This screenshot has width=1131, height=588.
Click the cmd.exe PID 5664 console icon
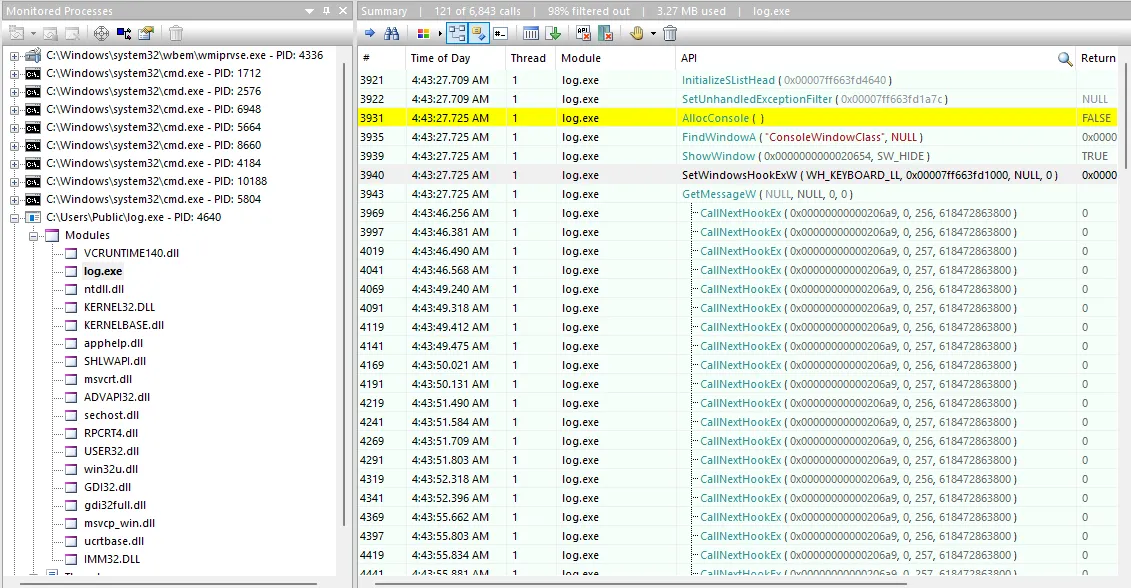pos(33,128)
